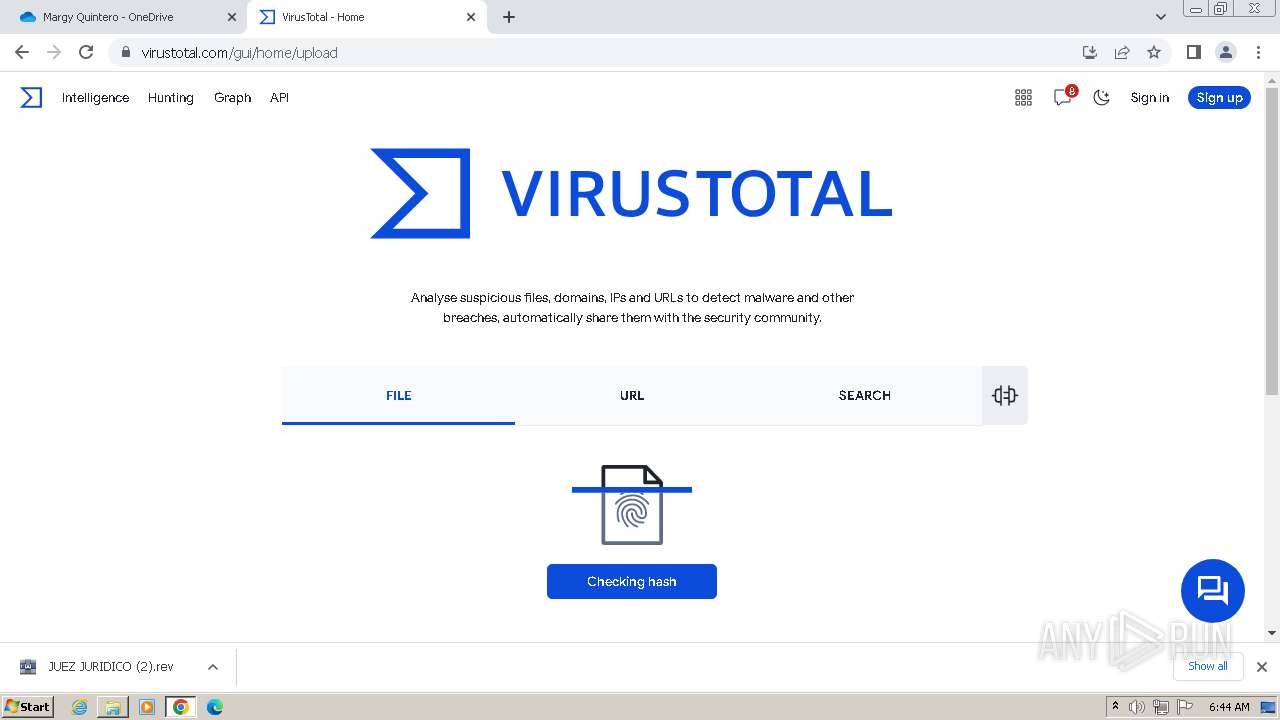Close the Margy Quintero OneDrive tab

(x=232, y=17)
